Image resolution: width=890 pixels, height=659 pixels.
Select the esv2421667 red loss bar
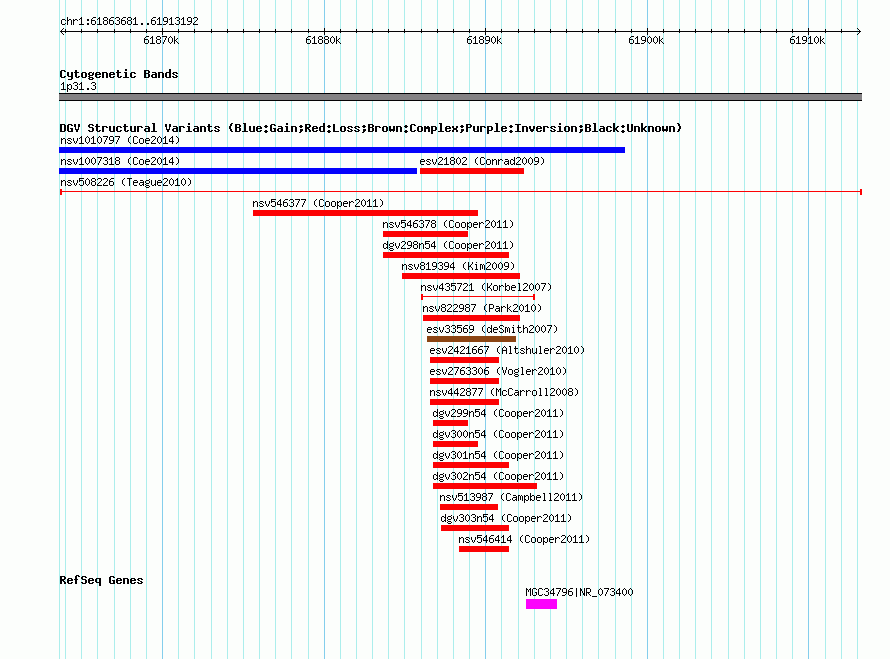click(x=464, y=360)
